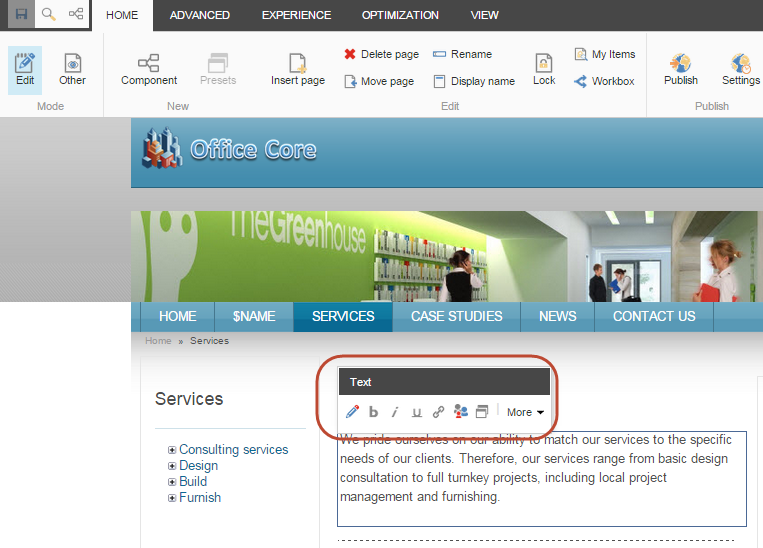Image resolution: width=763 pixels, height=548 pixels.
Task: Add a new Component
Action: coord(149,70)
